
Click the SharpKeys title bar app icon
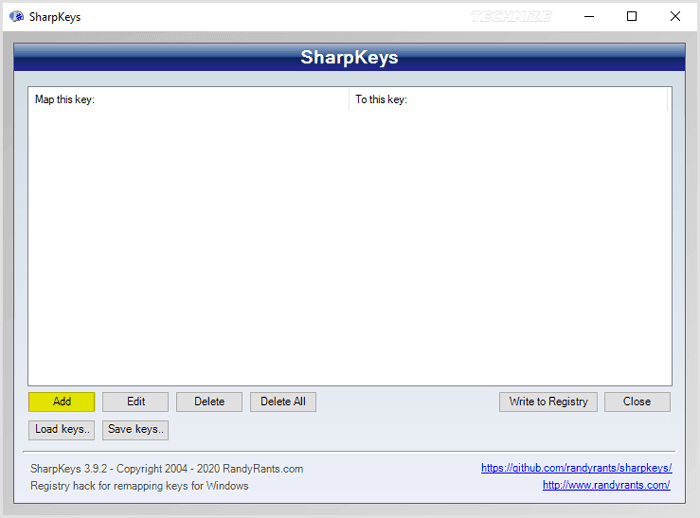click(17, 17)
